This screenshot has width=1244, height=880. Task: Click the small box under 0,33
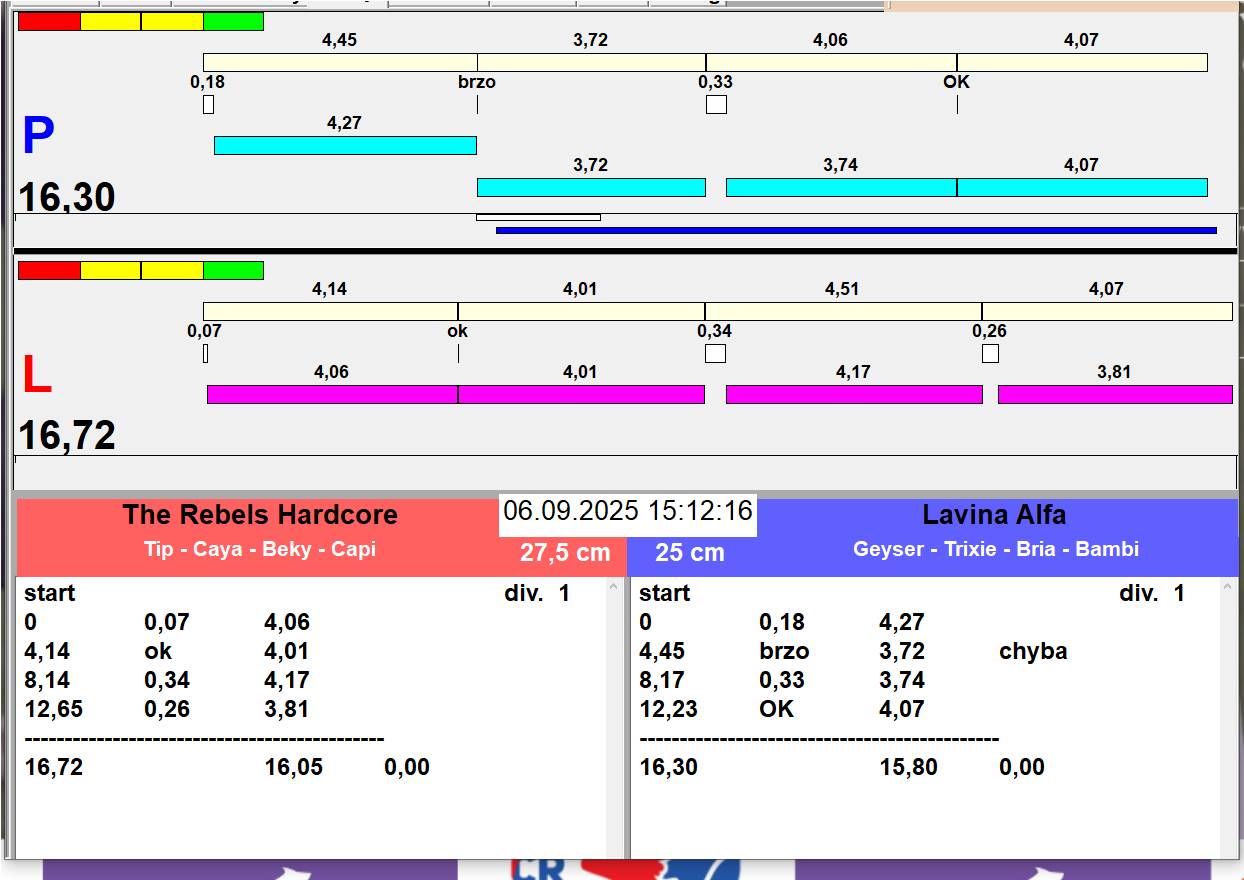716,104
